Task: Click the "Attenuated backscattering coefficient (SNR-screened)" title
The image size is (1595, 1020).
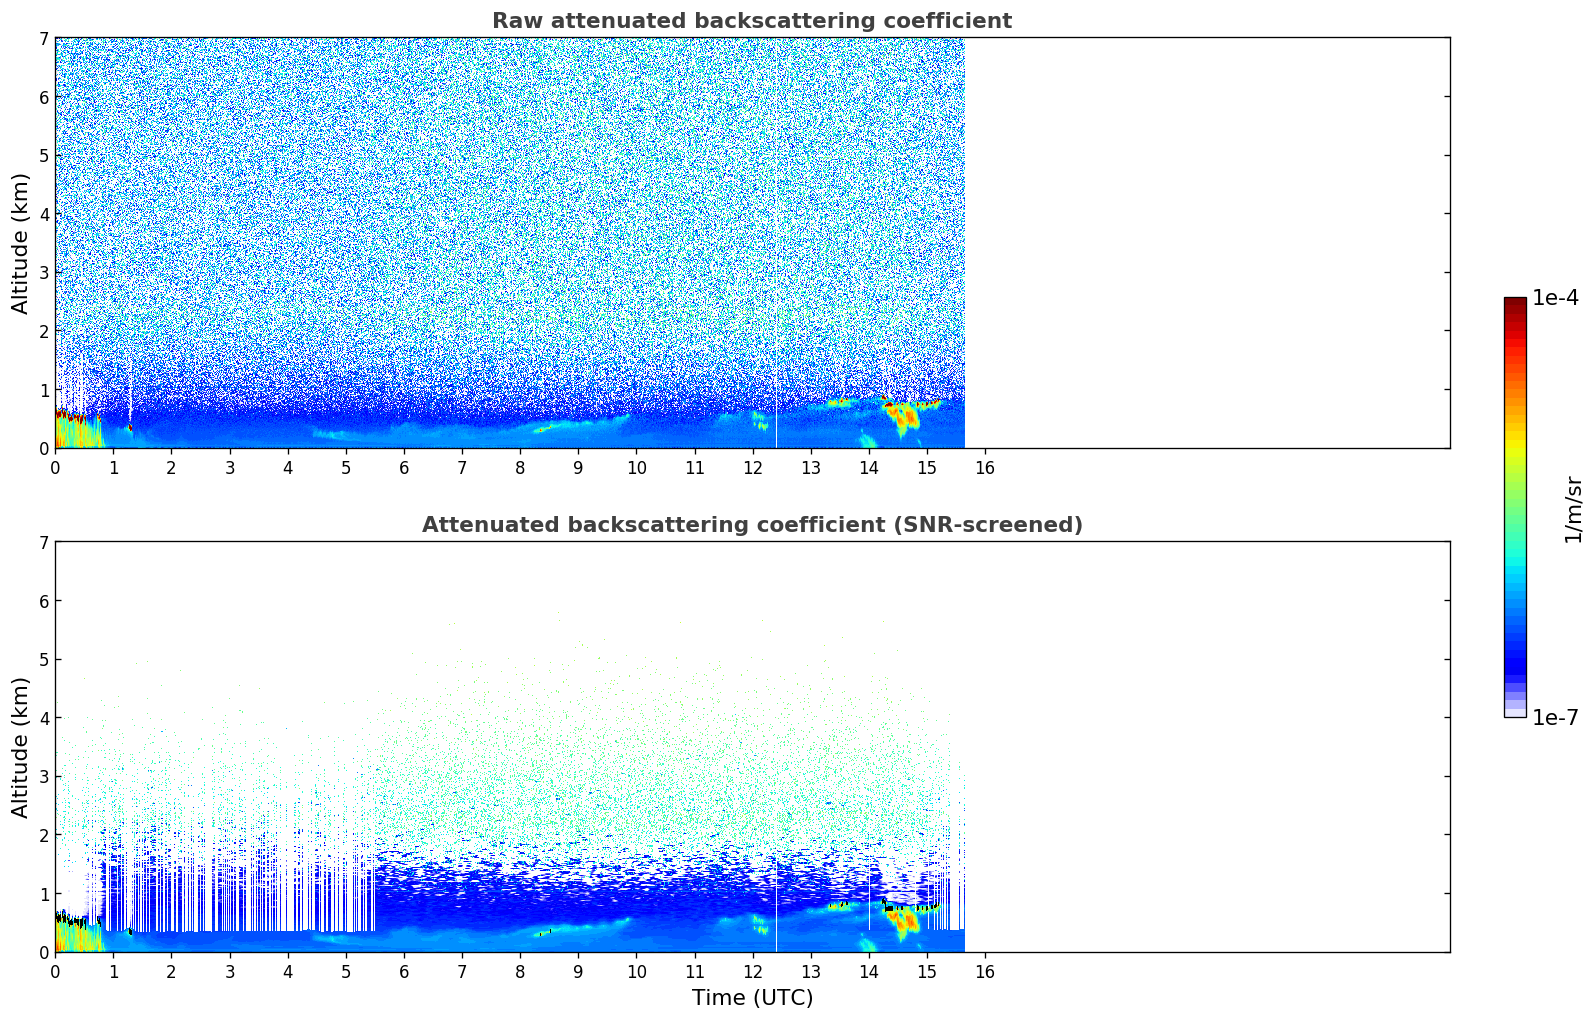Action: point(752,525)
